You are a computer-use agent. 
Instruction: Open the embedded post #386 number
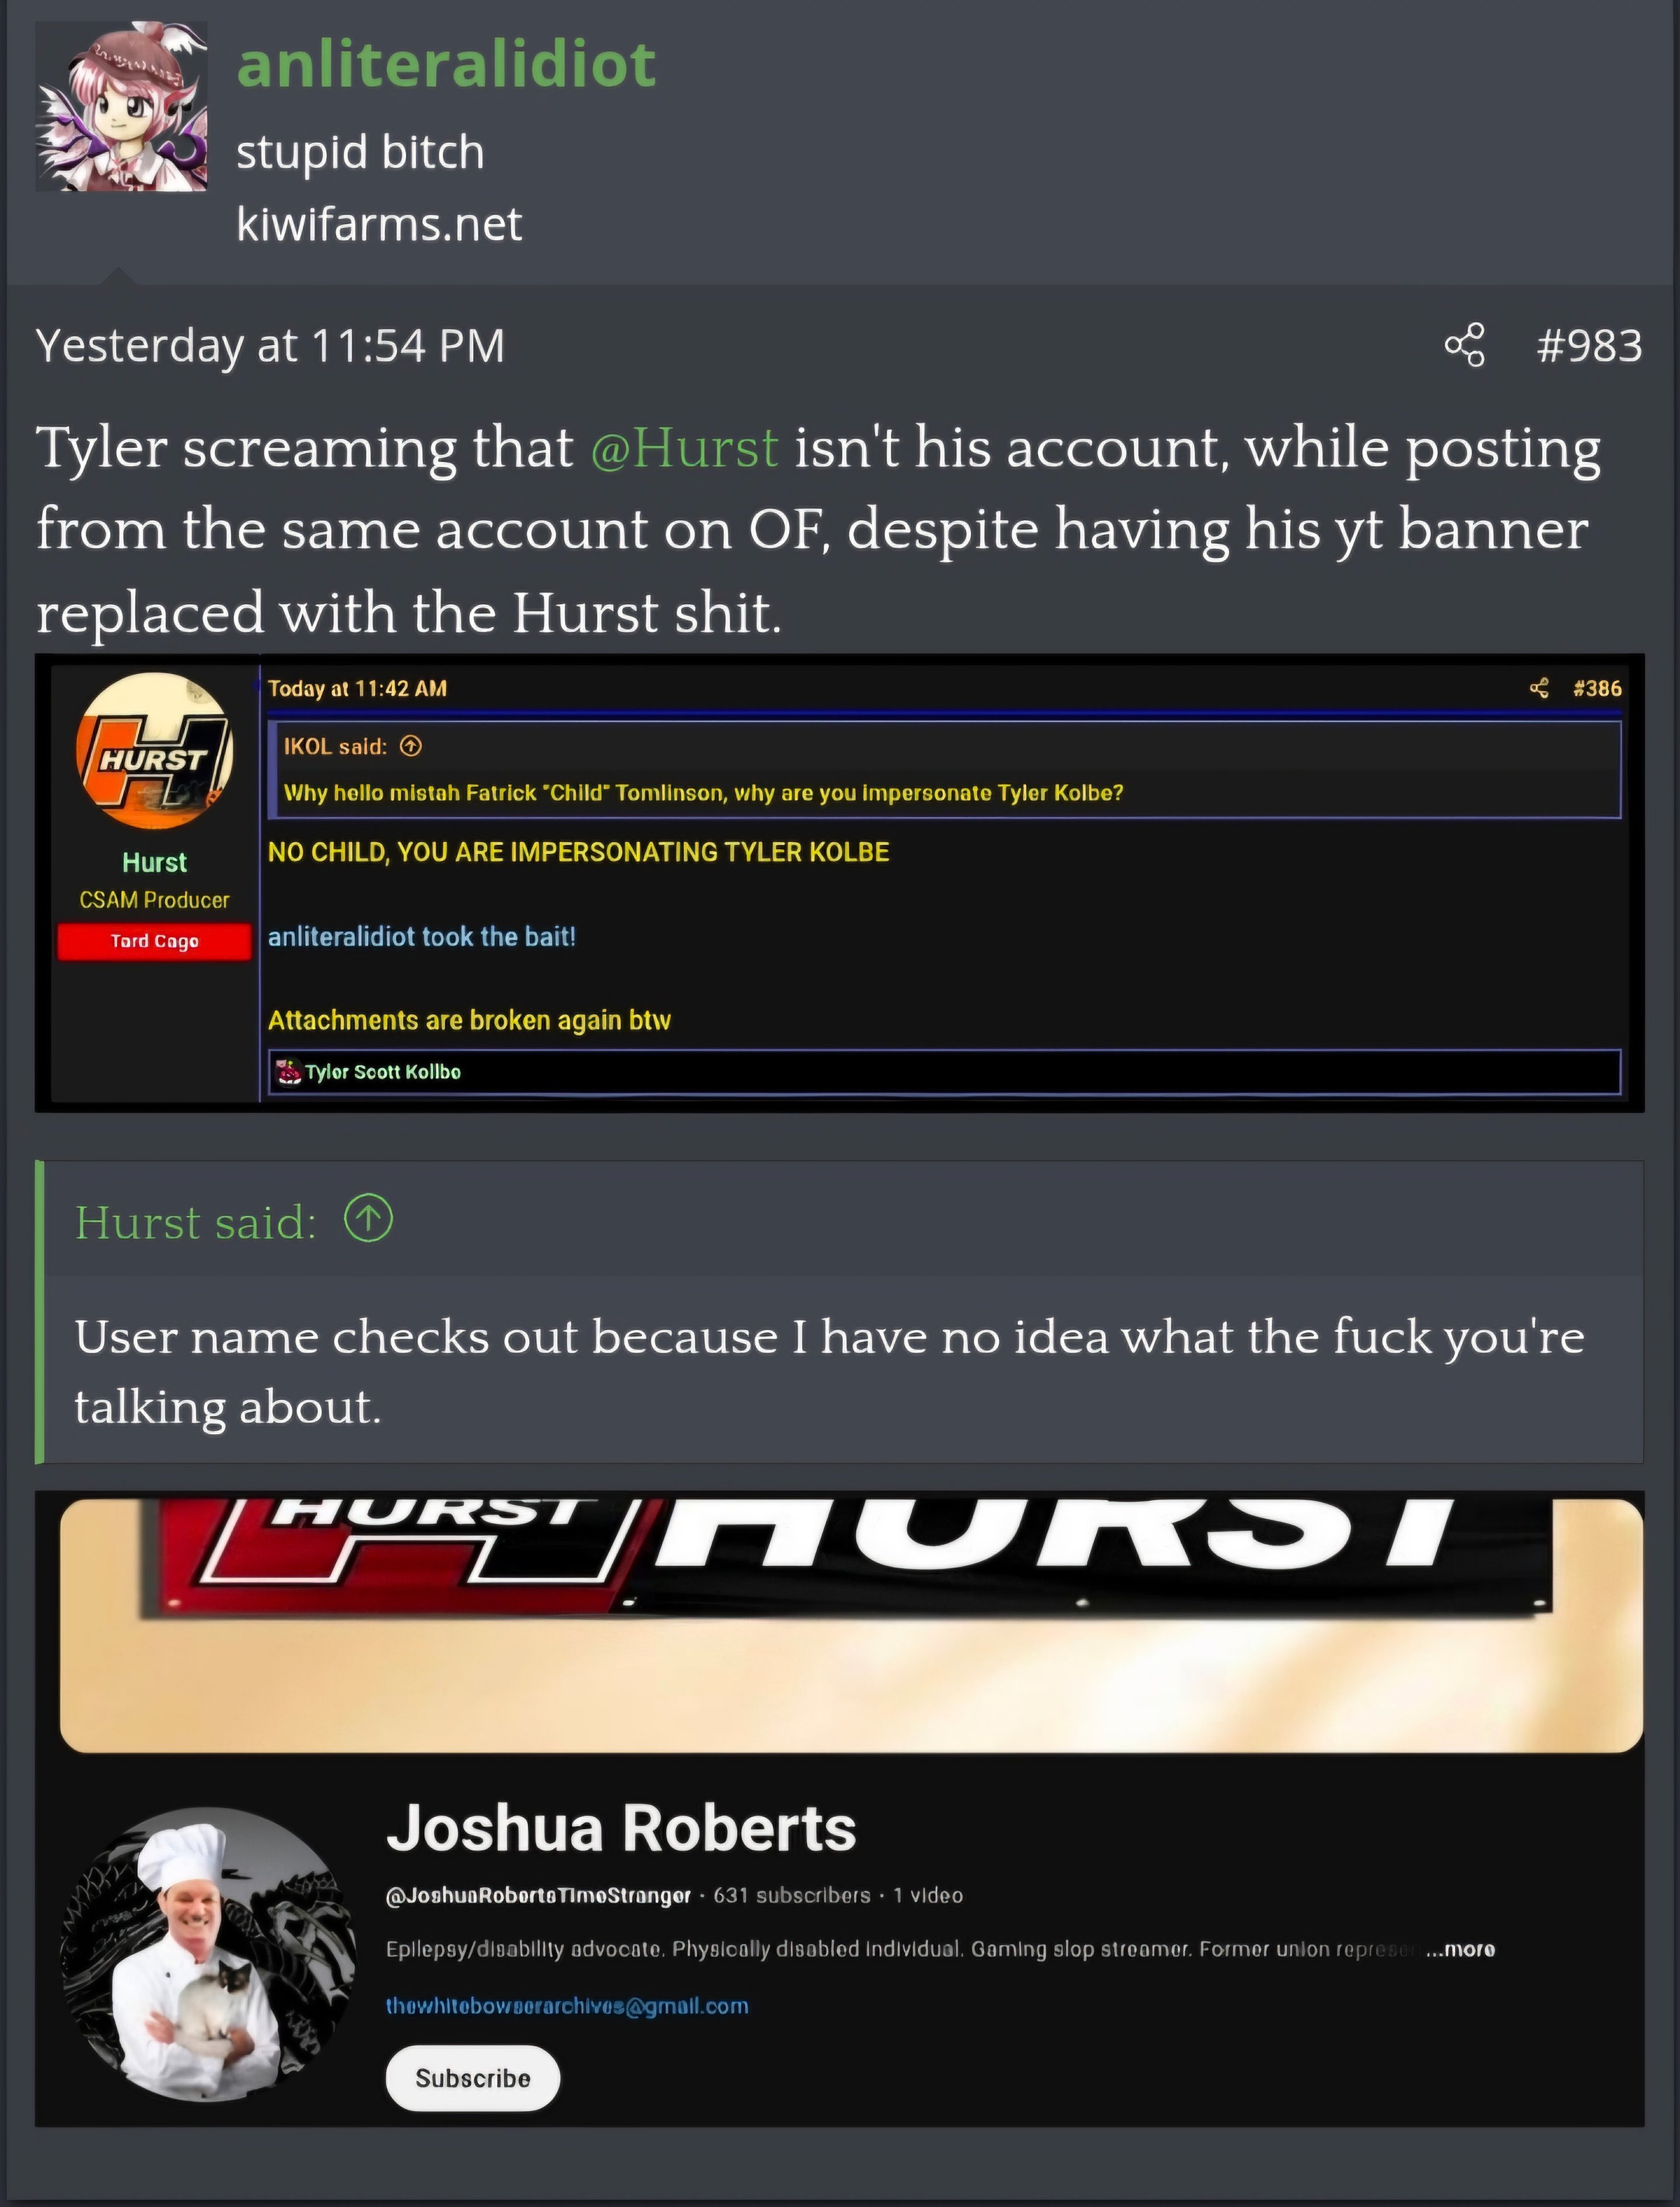pyautogui.click(x=1597, y=688)
